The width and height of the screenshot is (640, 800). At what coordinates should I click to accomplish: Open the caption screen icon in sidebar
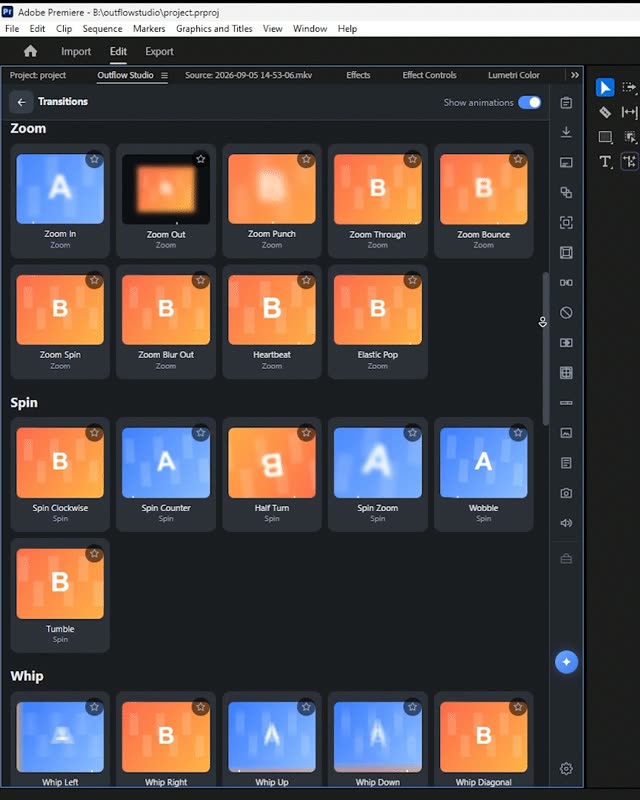566,162
